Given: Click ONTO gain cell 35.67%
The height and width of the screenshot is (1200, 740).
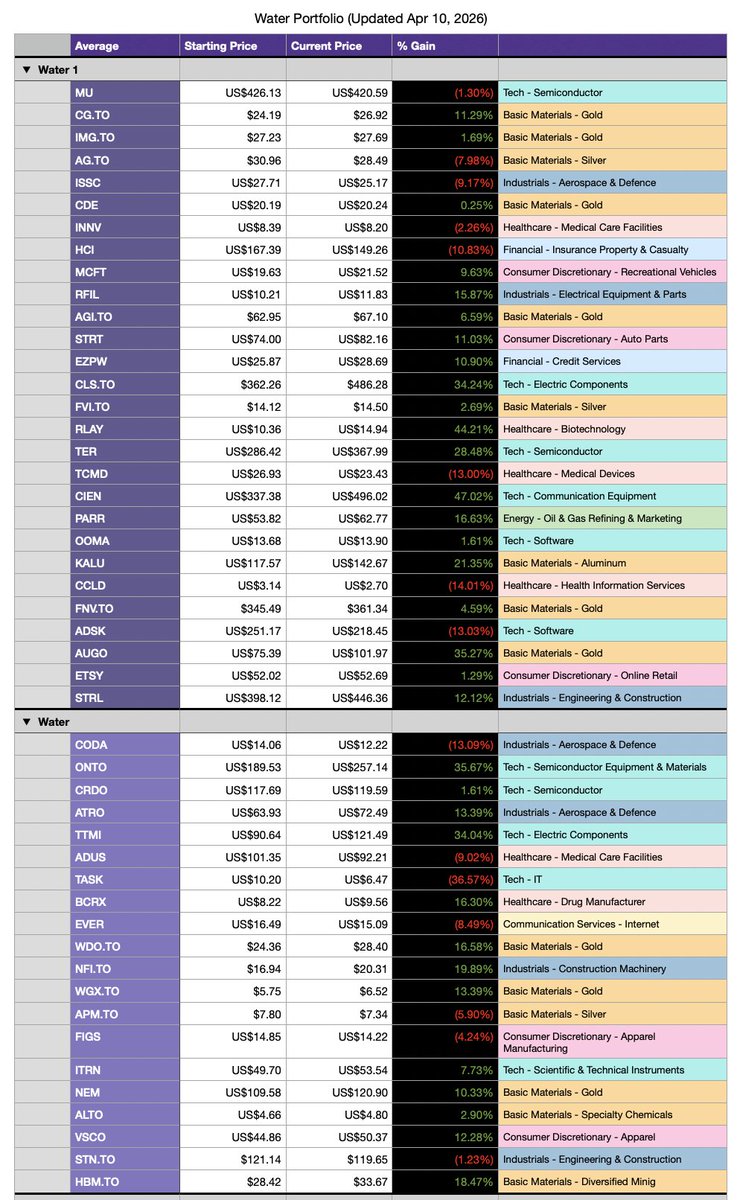Looking at the screenshot, I should [445, 767].
